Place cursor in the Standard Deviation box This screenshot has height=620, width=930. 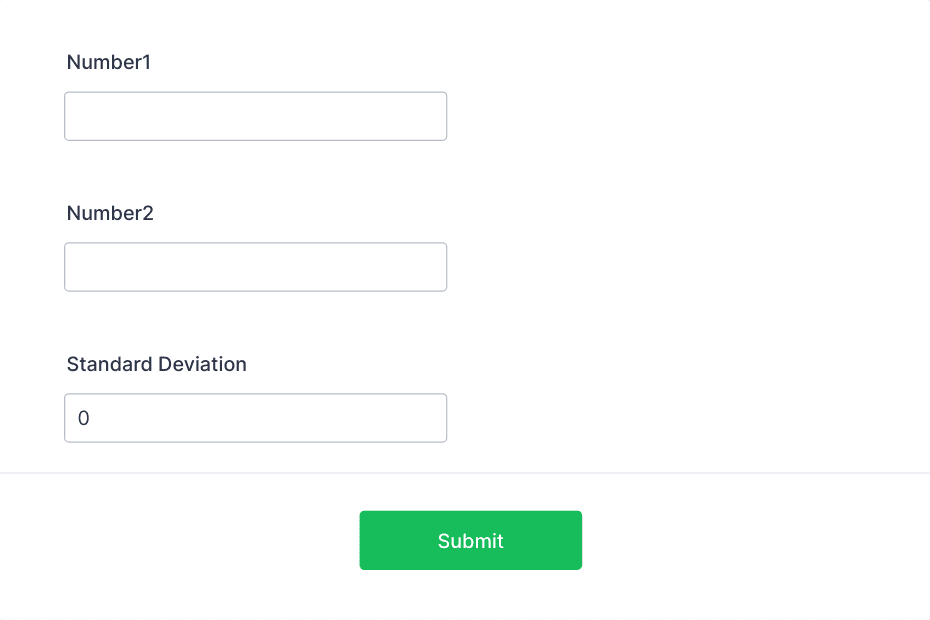255,417
